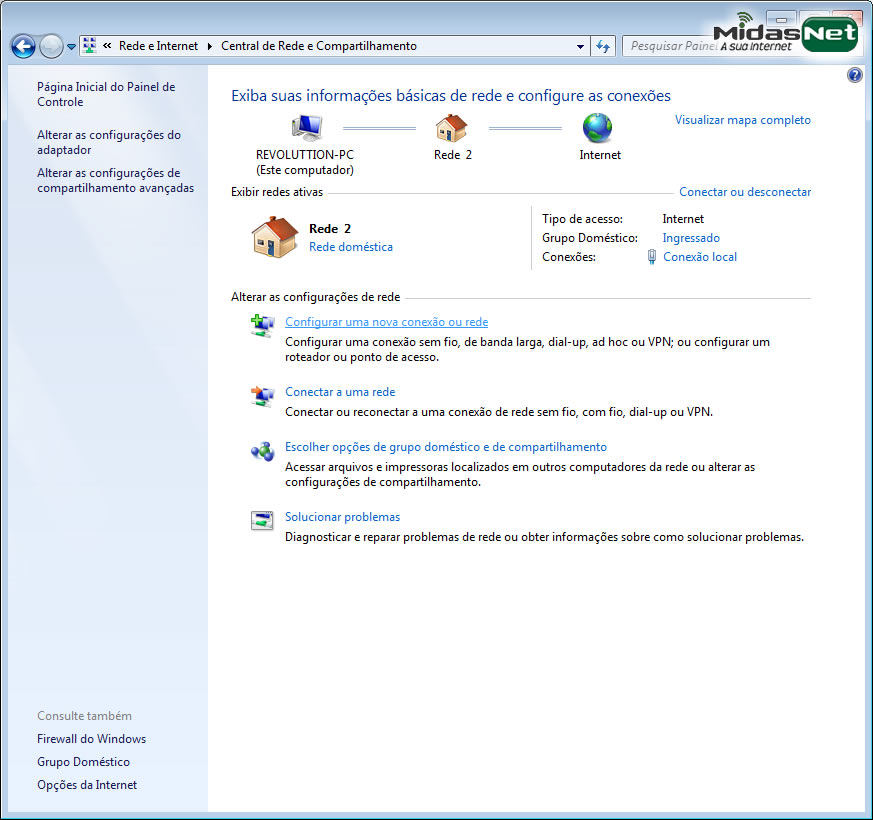This screenshot has height=820, width=873.
Task: Open Página Inicial do Painel de Controle
Action: 105,94
